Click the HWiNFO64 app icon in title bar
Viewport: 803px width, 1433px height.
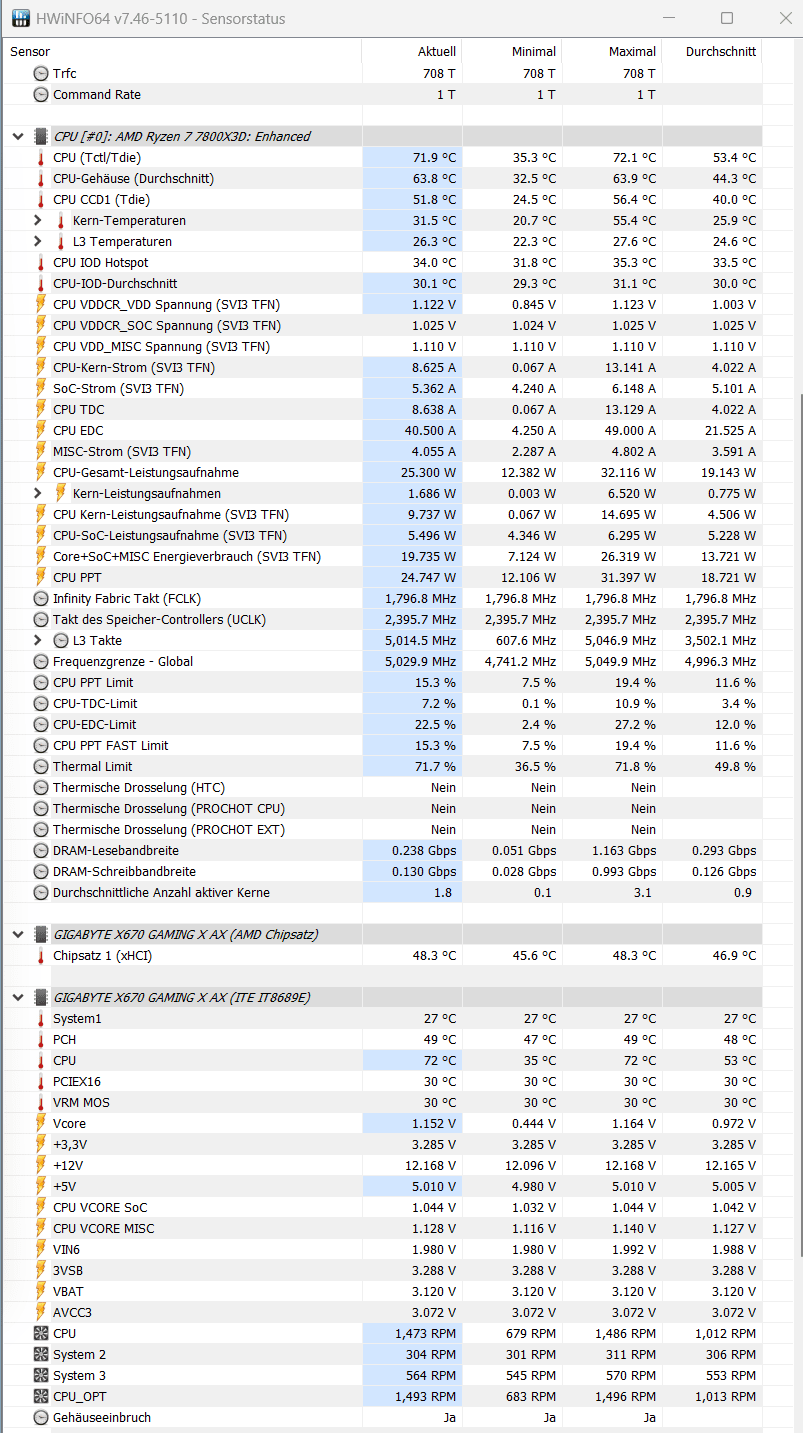click(x=19, y=18)
